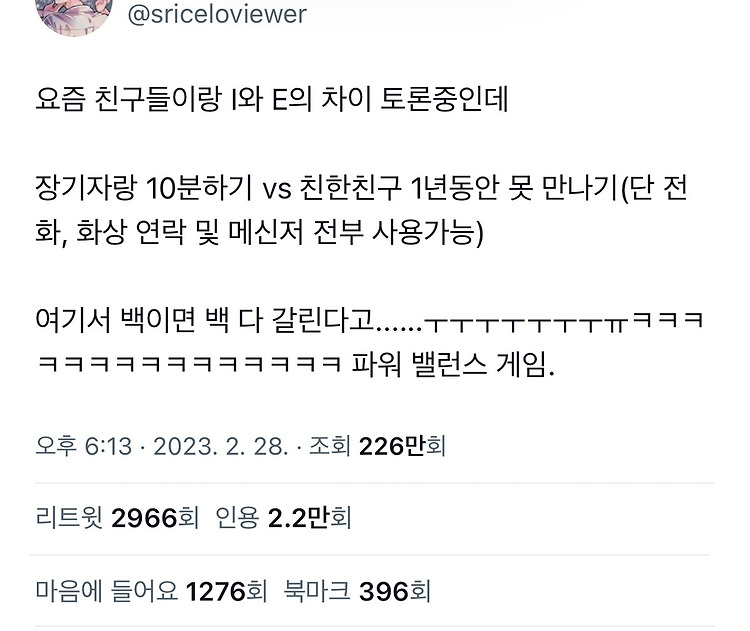
Task: View the 마음에 들어요 1276회 likes list
Action: point(152,590)
